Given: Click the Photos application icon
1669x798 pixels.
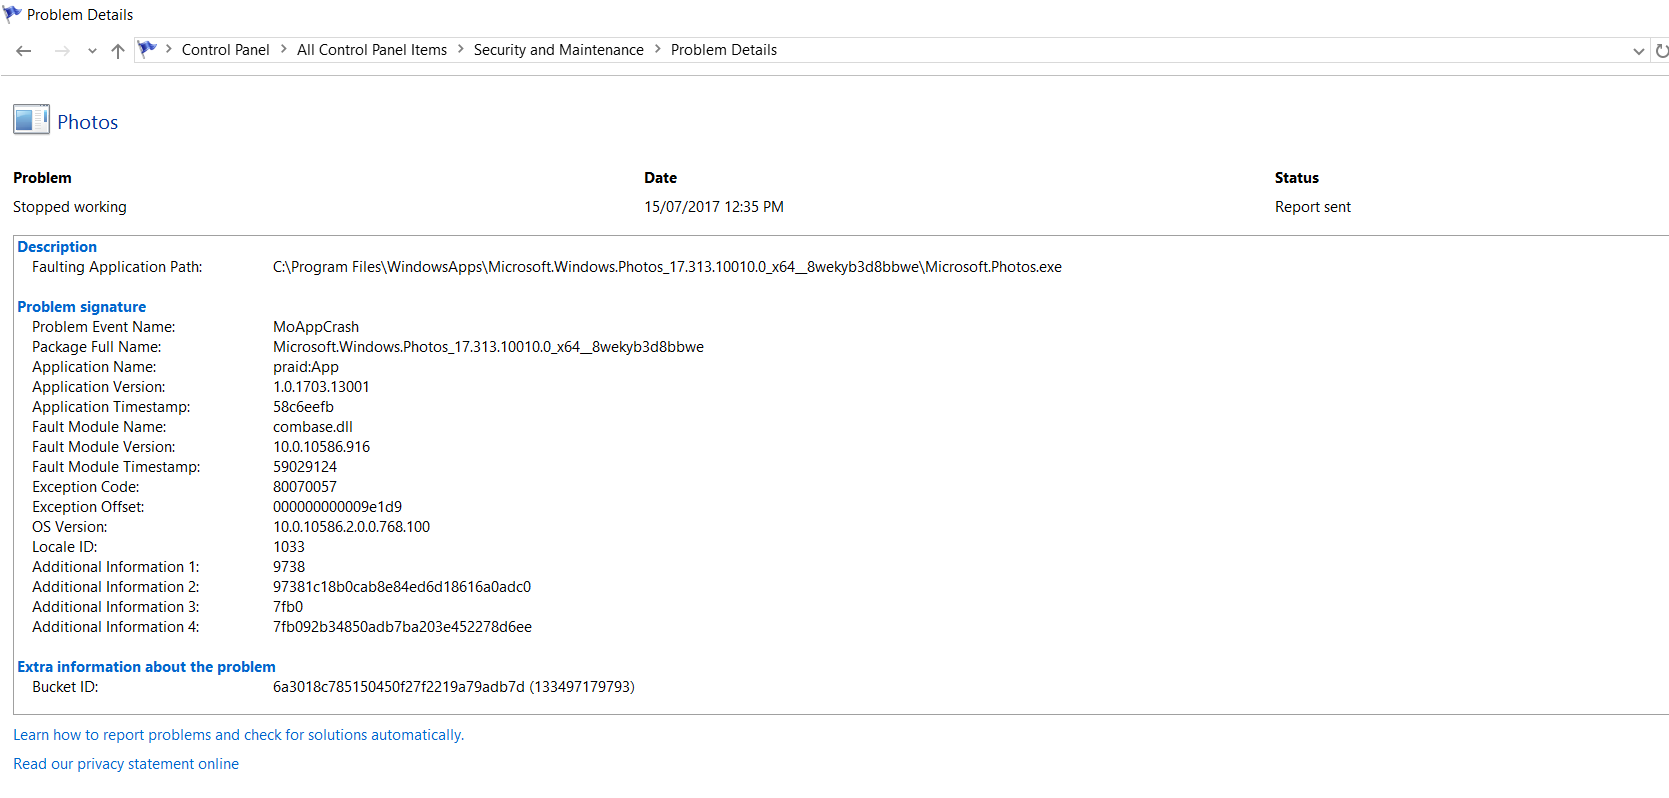Looking at the screenshot, I should pyautogui.click(x=31, y=120).
